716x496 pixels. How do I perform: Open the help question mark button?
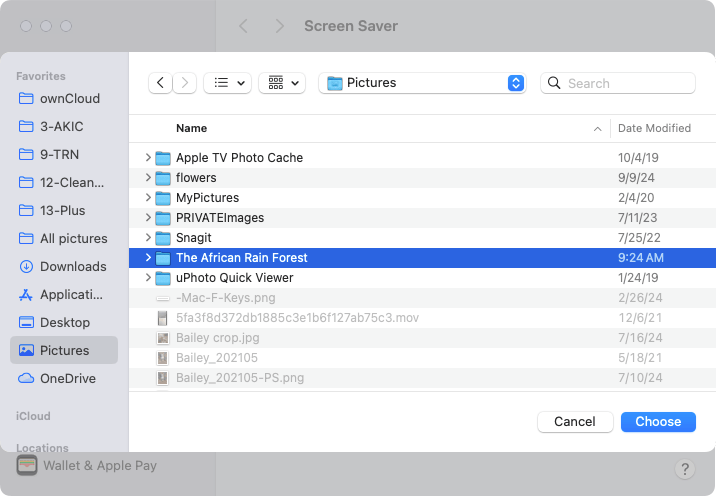[684, 469]
